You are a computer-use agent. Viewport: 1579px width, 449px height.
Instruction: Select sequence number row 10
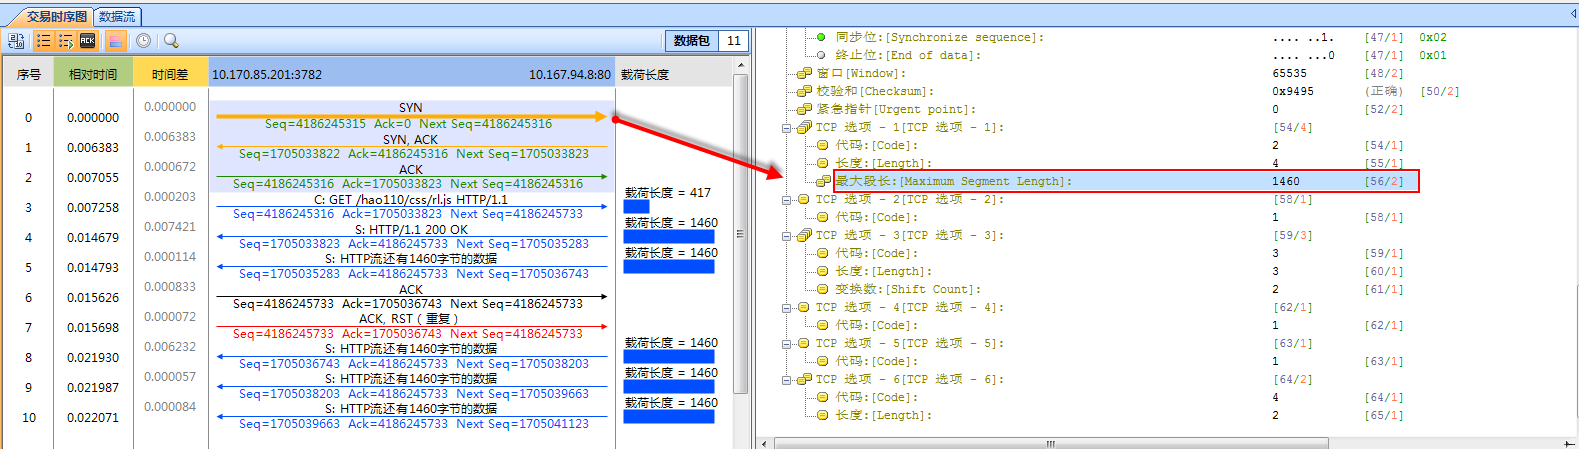pyautogui.click(x=28, y=417)
